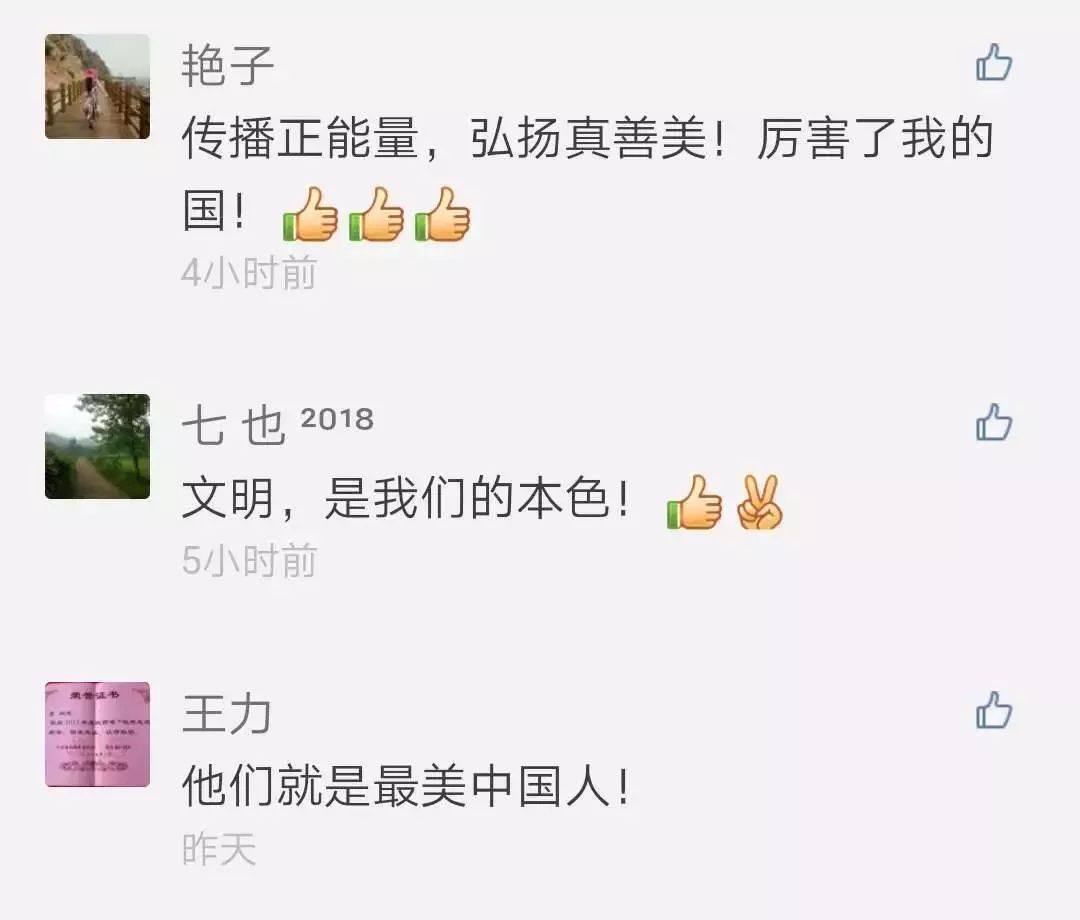The image size is (1080, 920).
Task: Tap the thumbs-up emoji after 本色!
Action: pos(694,502)
